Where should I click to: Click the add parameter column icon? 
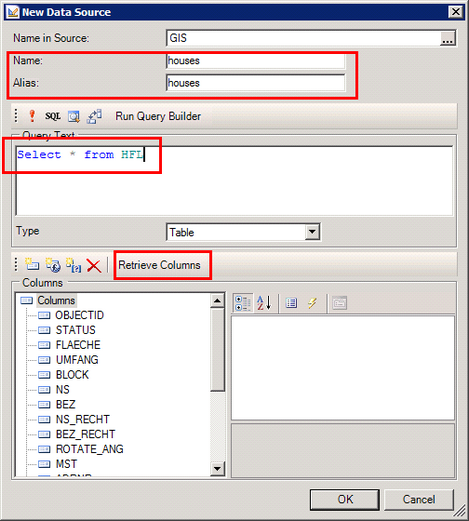point(73,265)
